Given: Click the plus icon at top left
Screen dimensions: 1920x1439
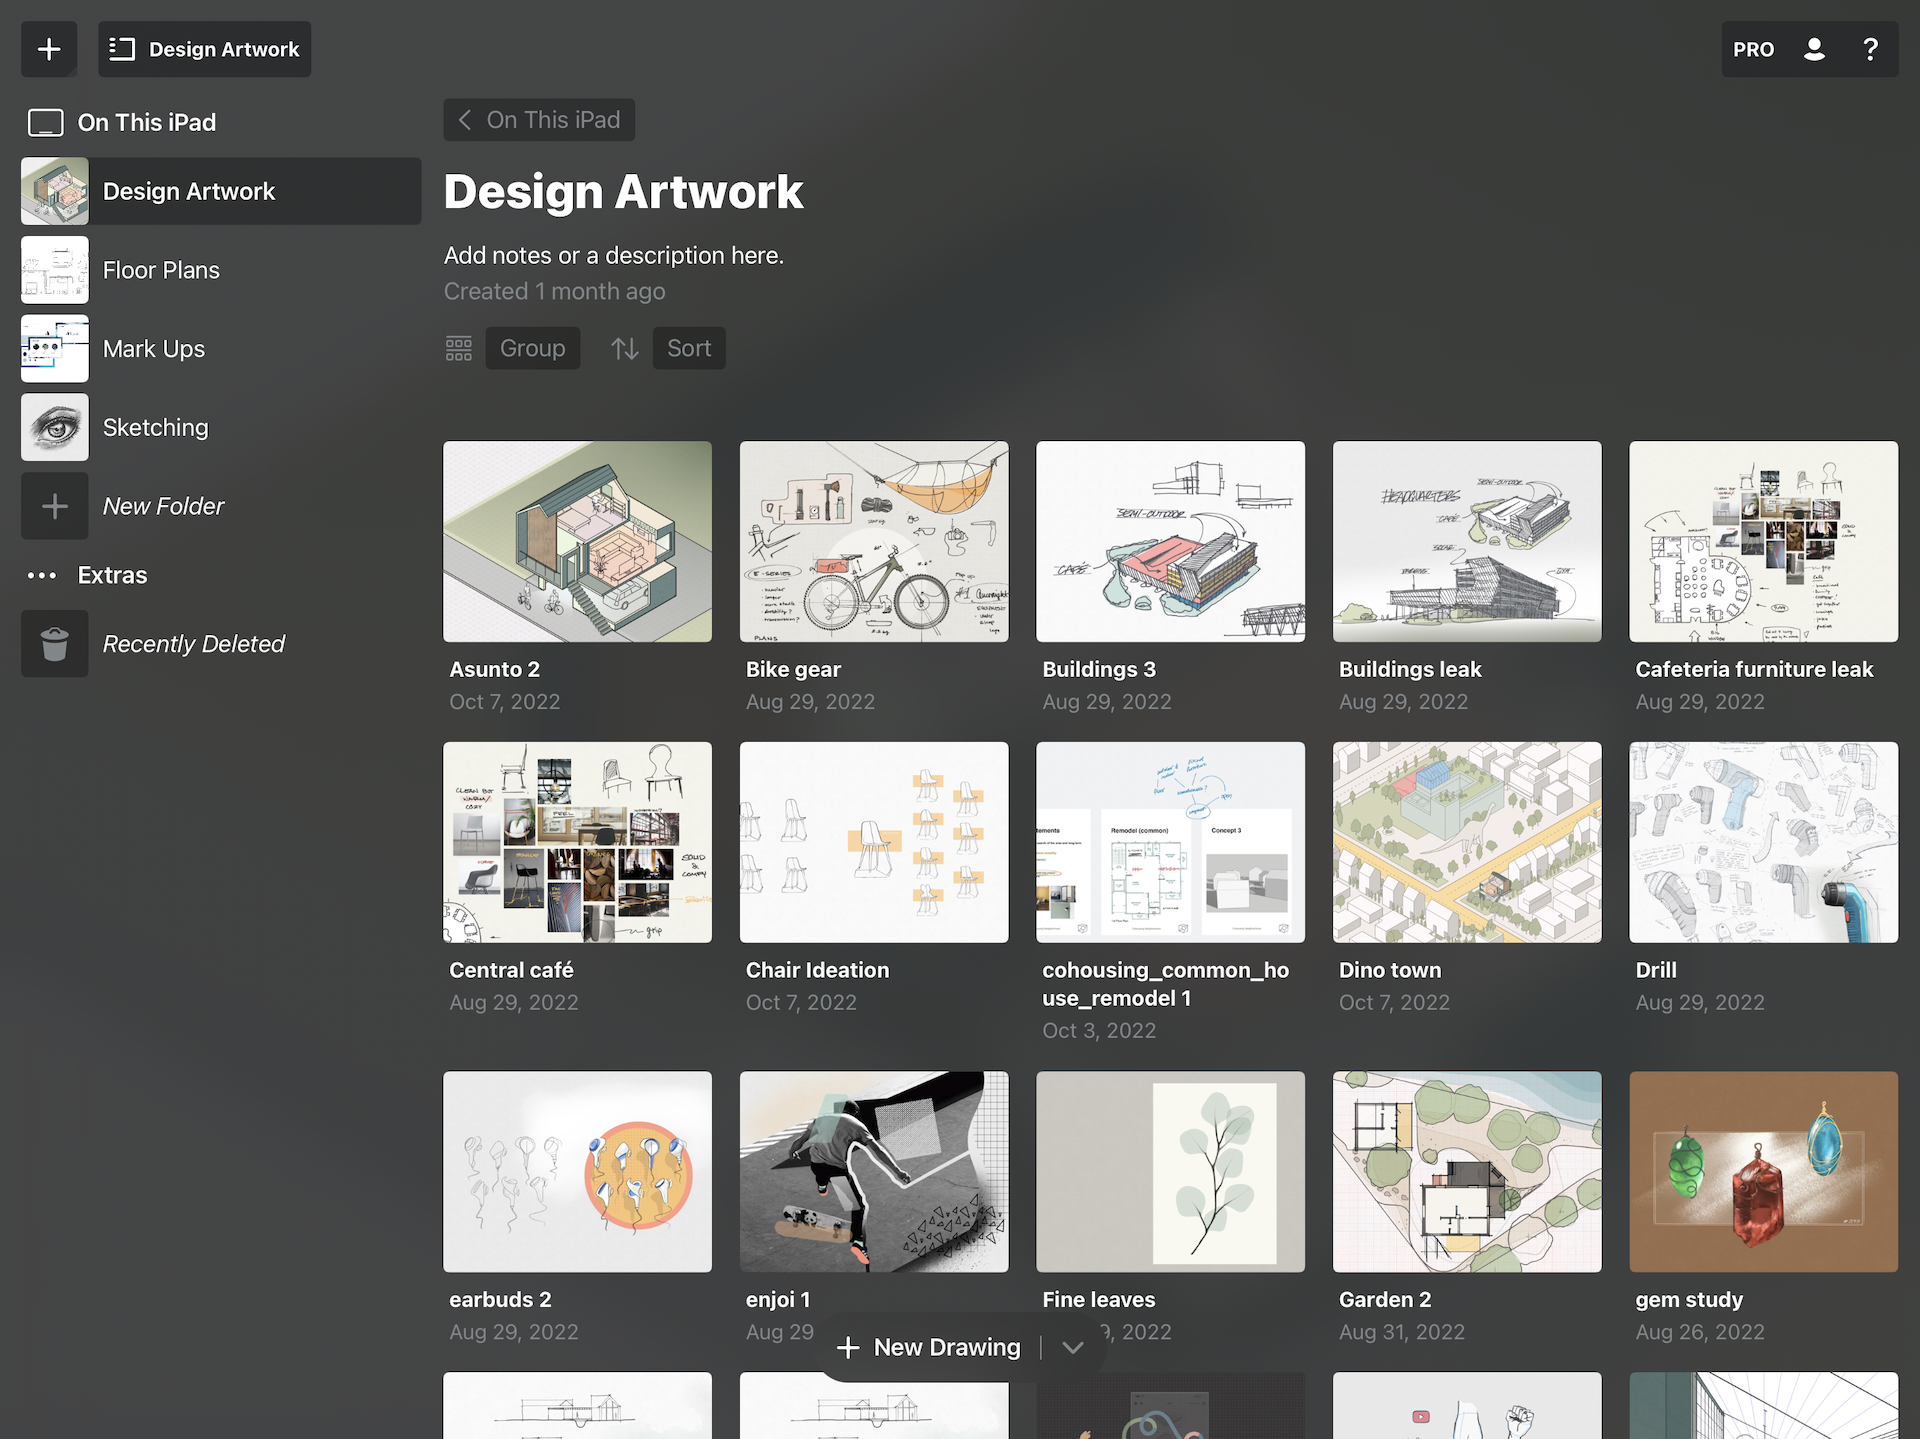Looking at the screenshot, I should pyautogui.click(x=49, y=49).
